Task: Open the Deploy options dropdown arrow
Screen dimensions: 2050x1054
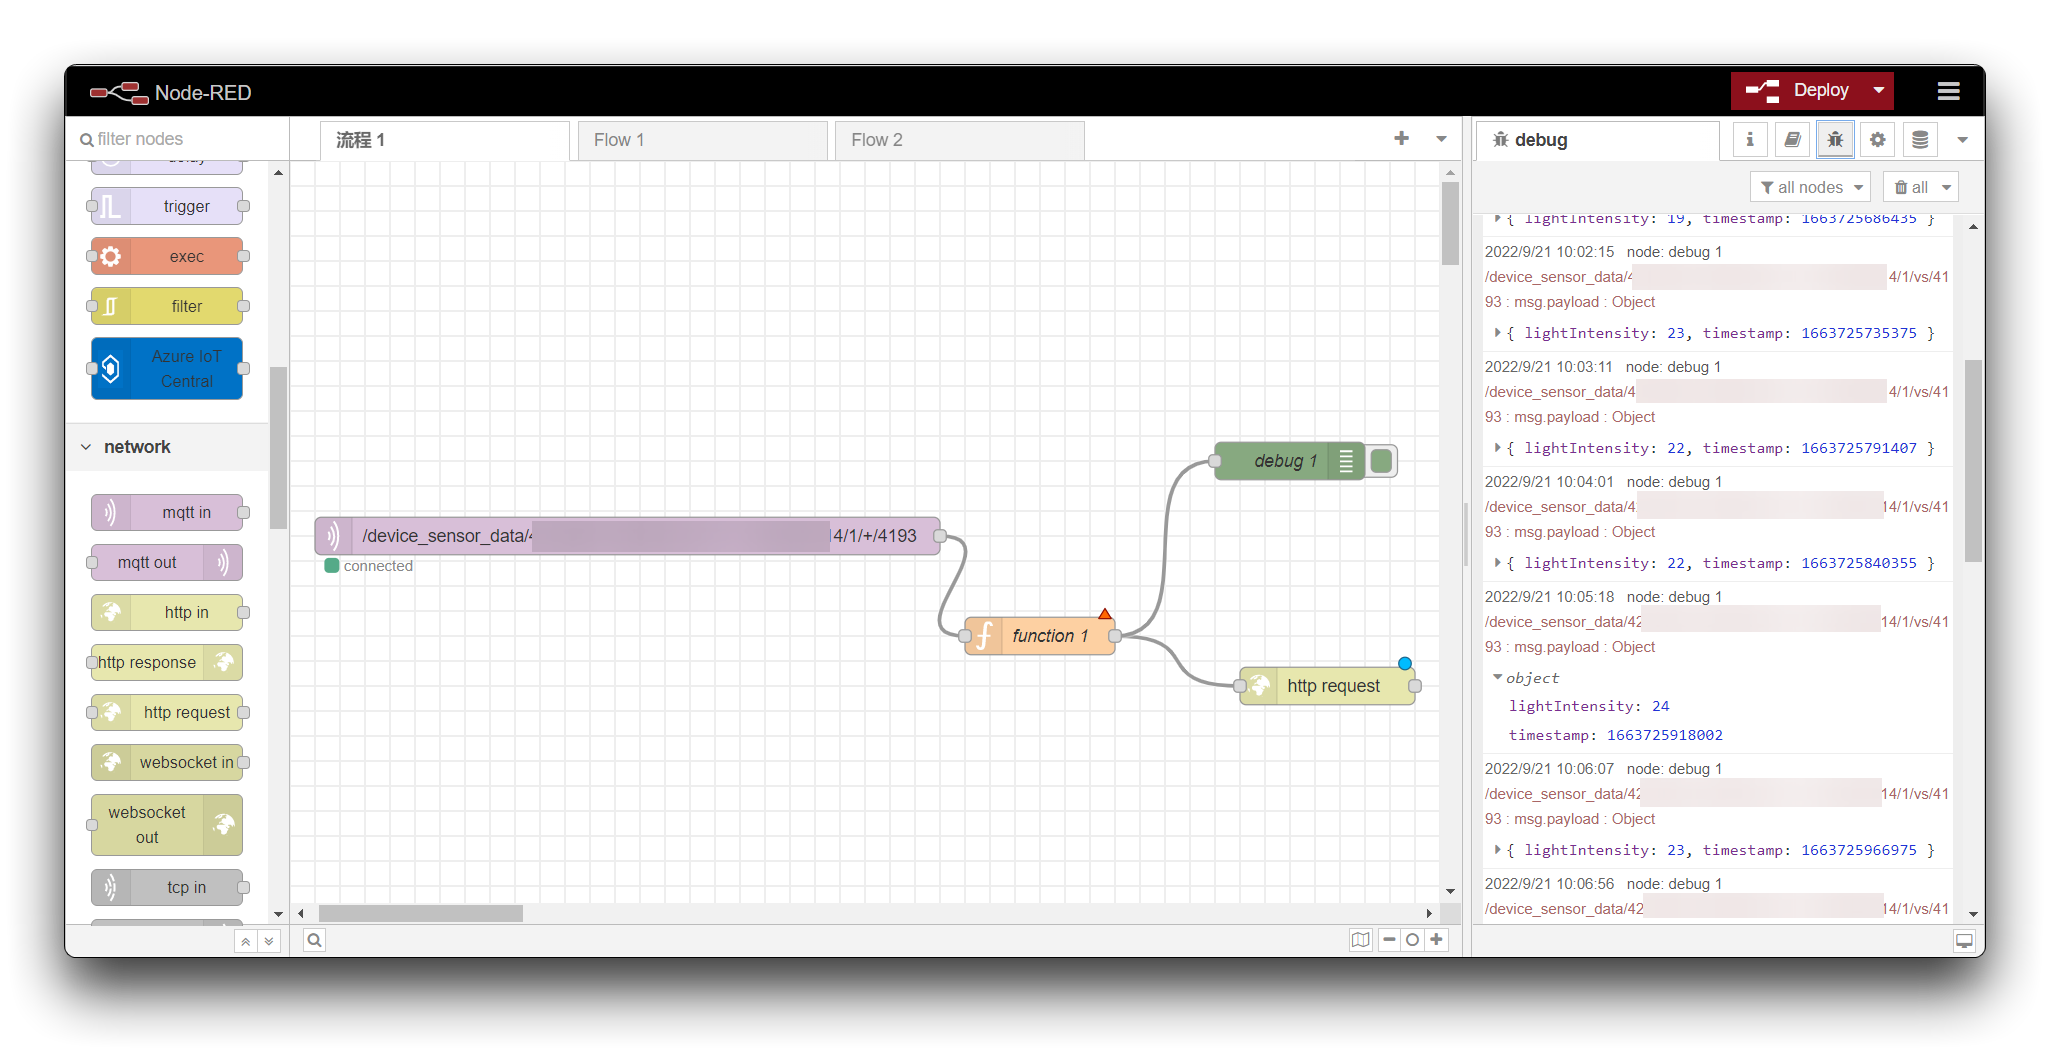Action: coord(1879,91)
